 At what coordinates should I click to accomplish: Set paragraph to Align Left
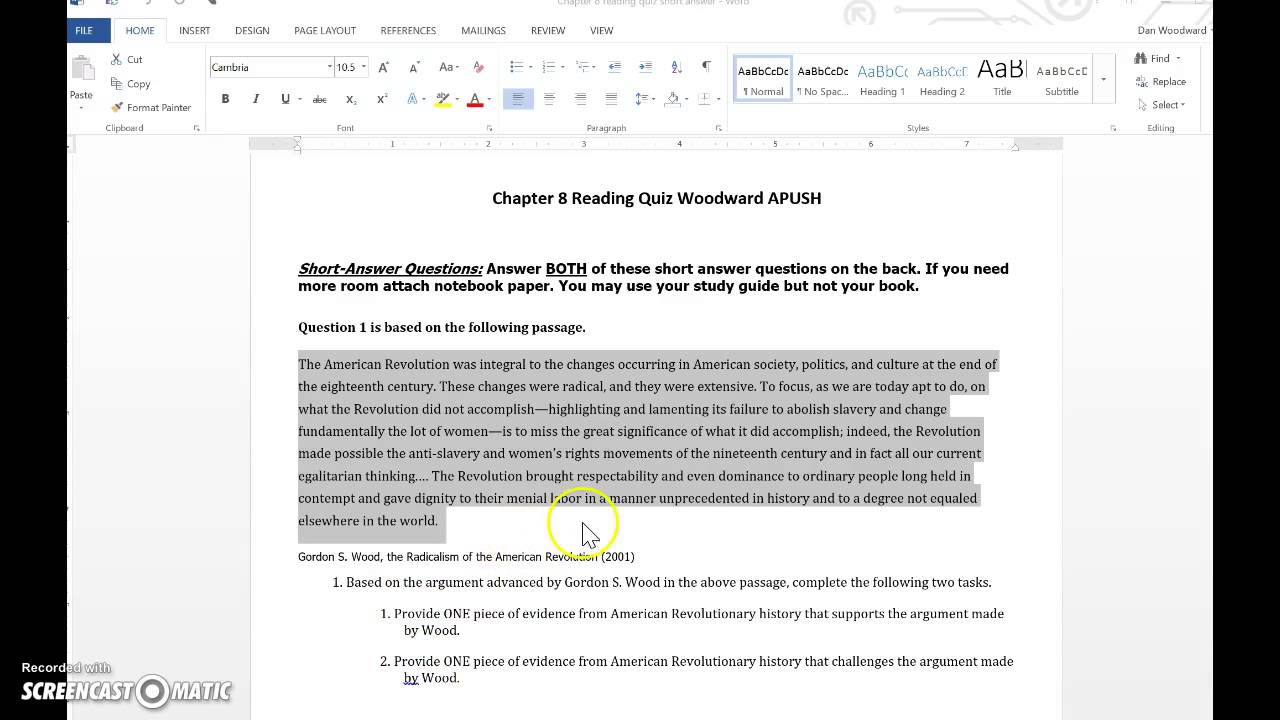tap(518, 99)
